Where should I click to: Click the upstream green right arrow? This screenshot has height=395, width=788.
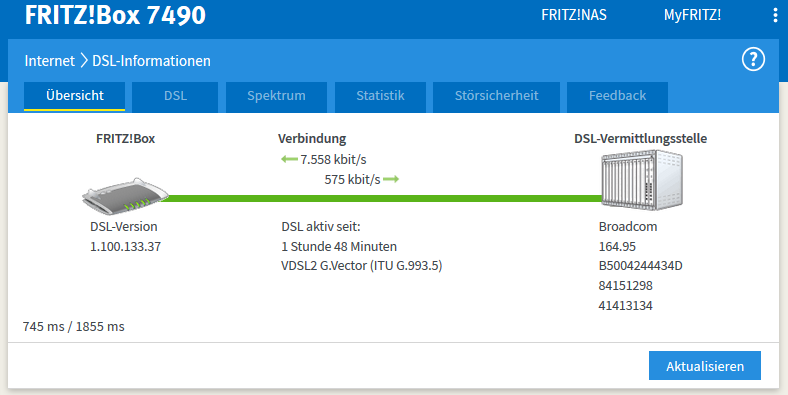391,179
